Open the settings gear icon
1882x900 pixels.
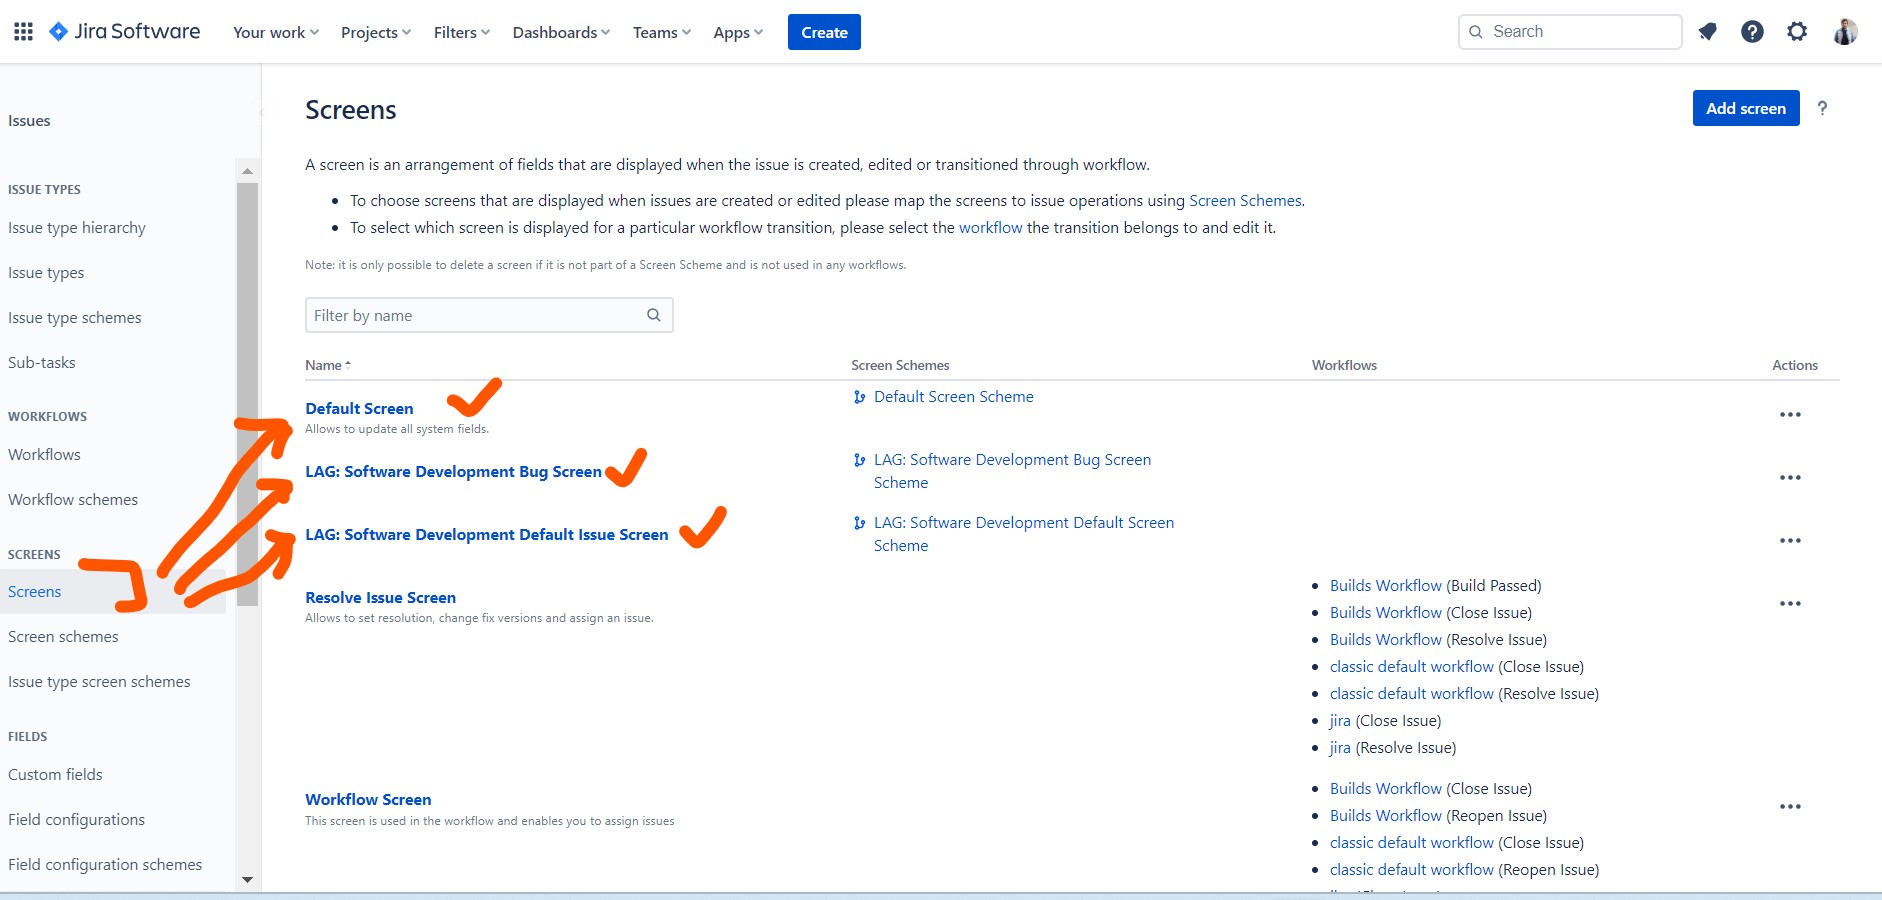1797,32
